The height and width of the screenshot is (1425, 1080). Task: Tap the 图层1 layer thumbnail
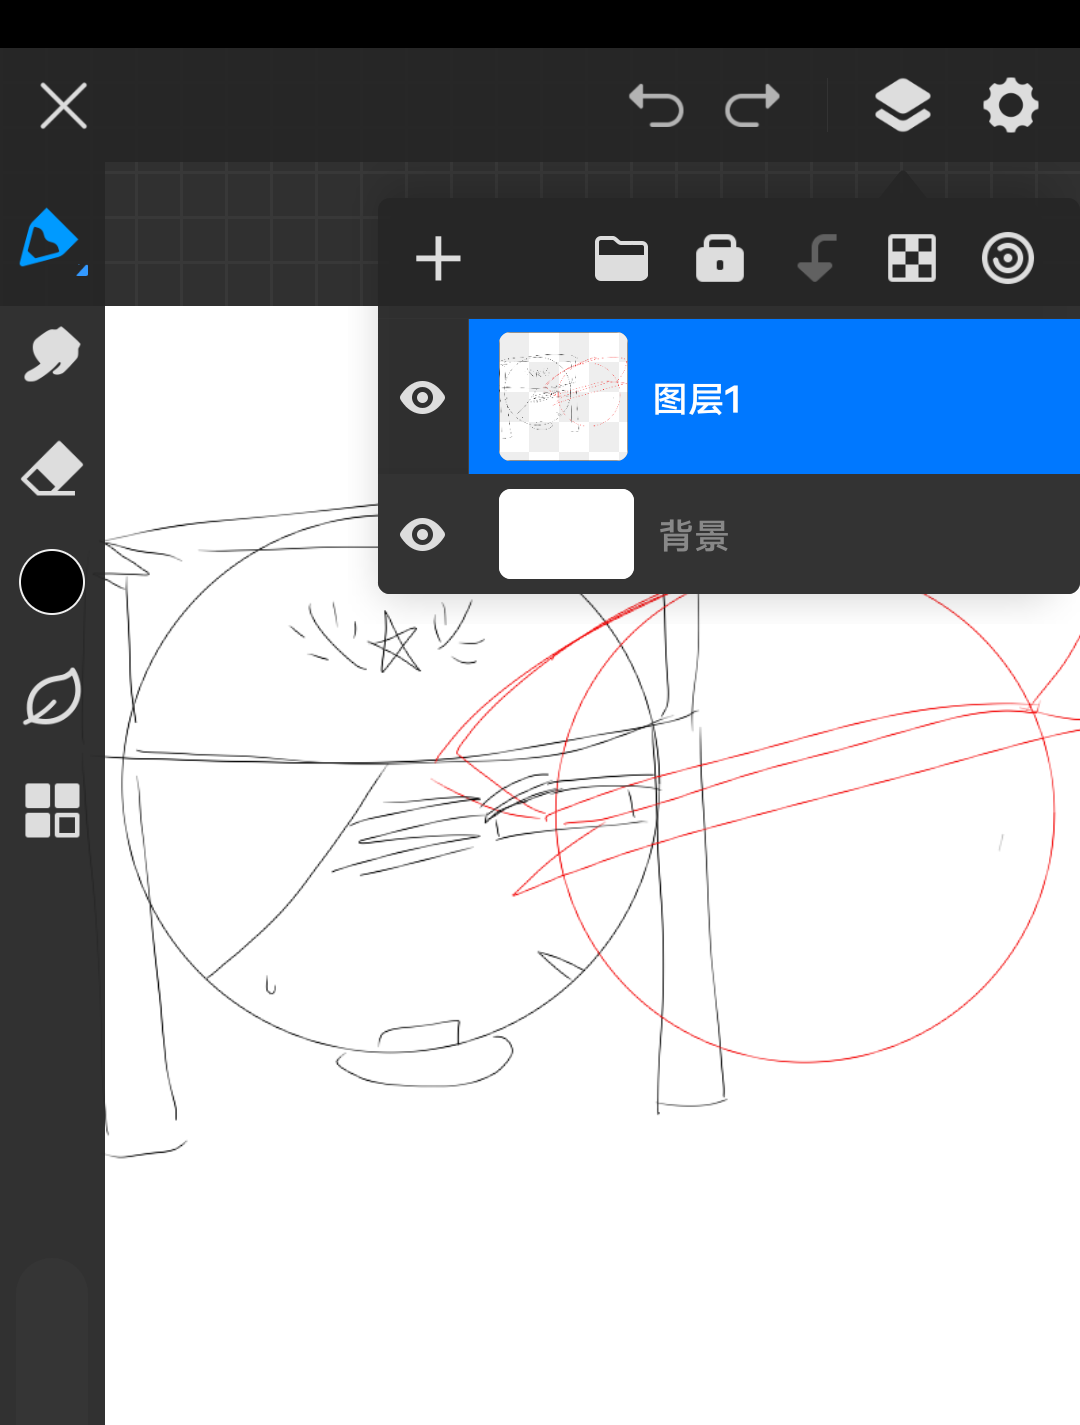564,397
